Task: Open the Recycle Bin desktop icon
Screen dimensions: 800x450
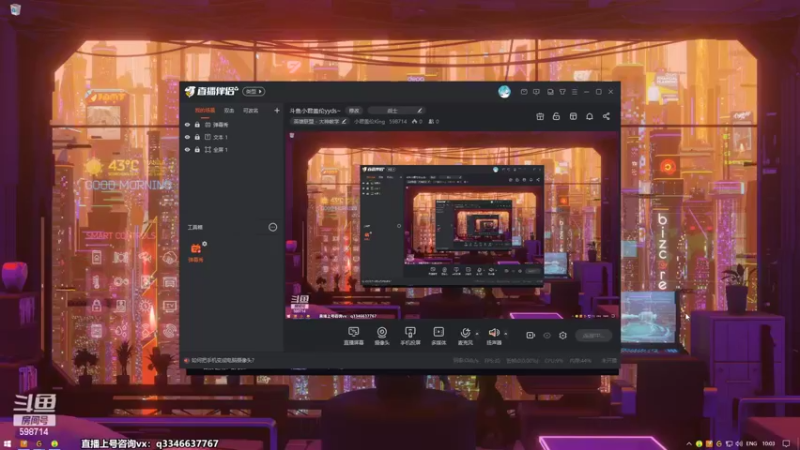Action: 15,10
